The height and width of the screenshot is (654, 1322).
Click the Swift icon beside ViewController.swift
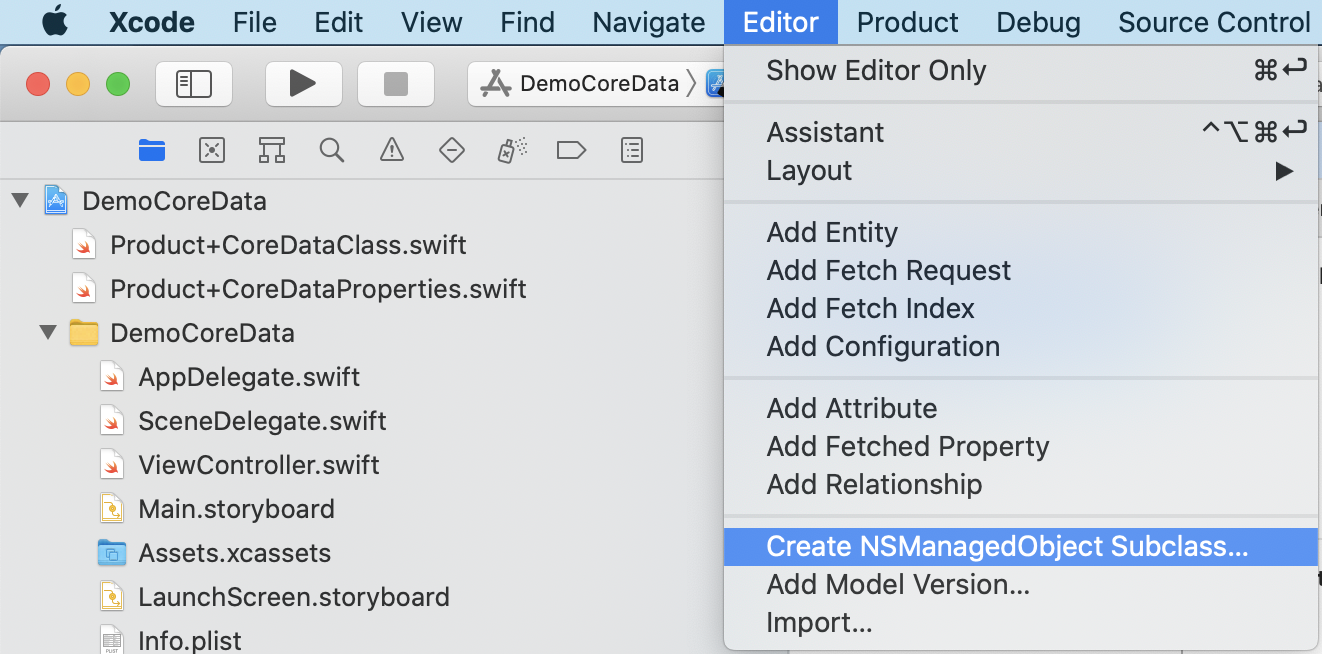pos(112,465)
